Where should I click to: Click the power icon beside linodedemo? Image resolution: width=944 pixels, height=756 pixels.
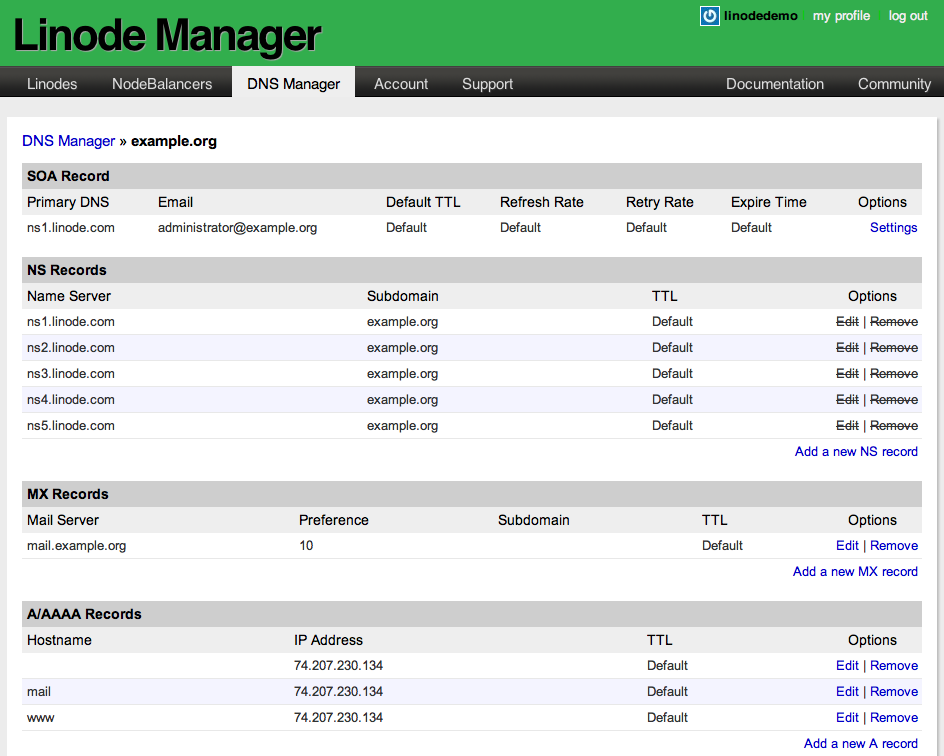coord(709,16)
